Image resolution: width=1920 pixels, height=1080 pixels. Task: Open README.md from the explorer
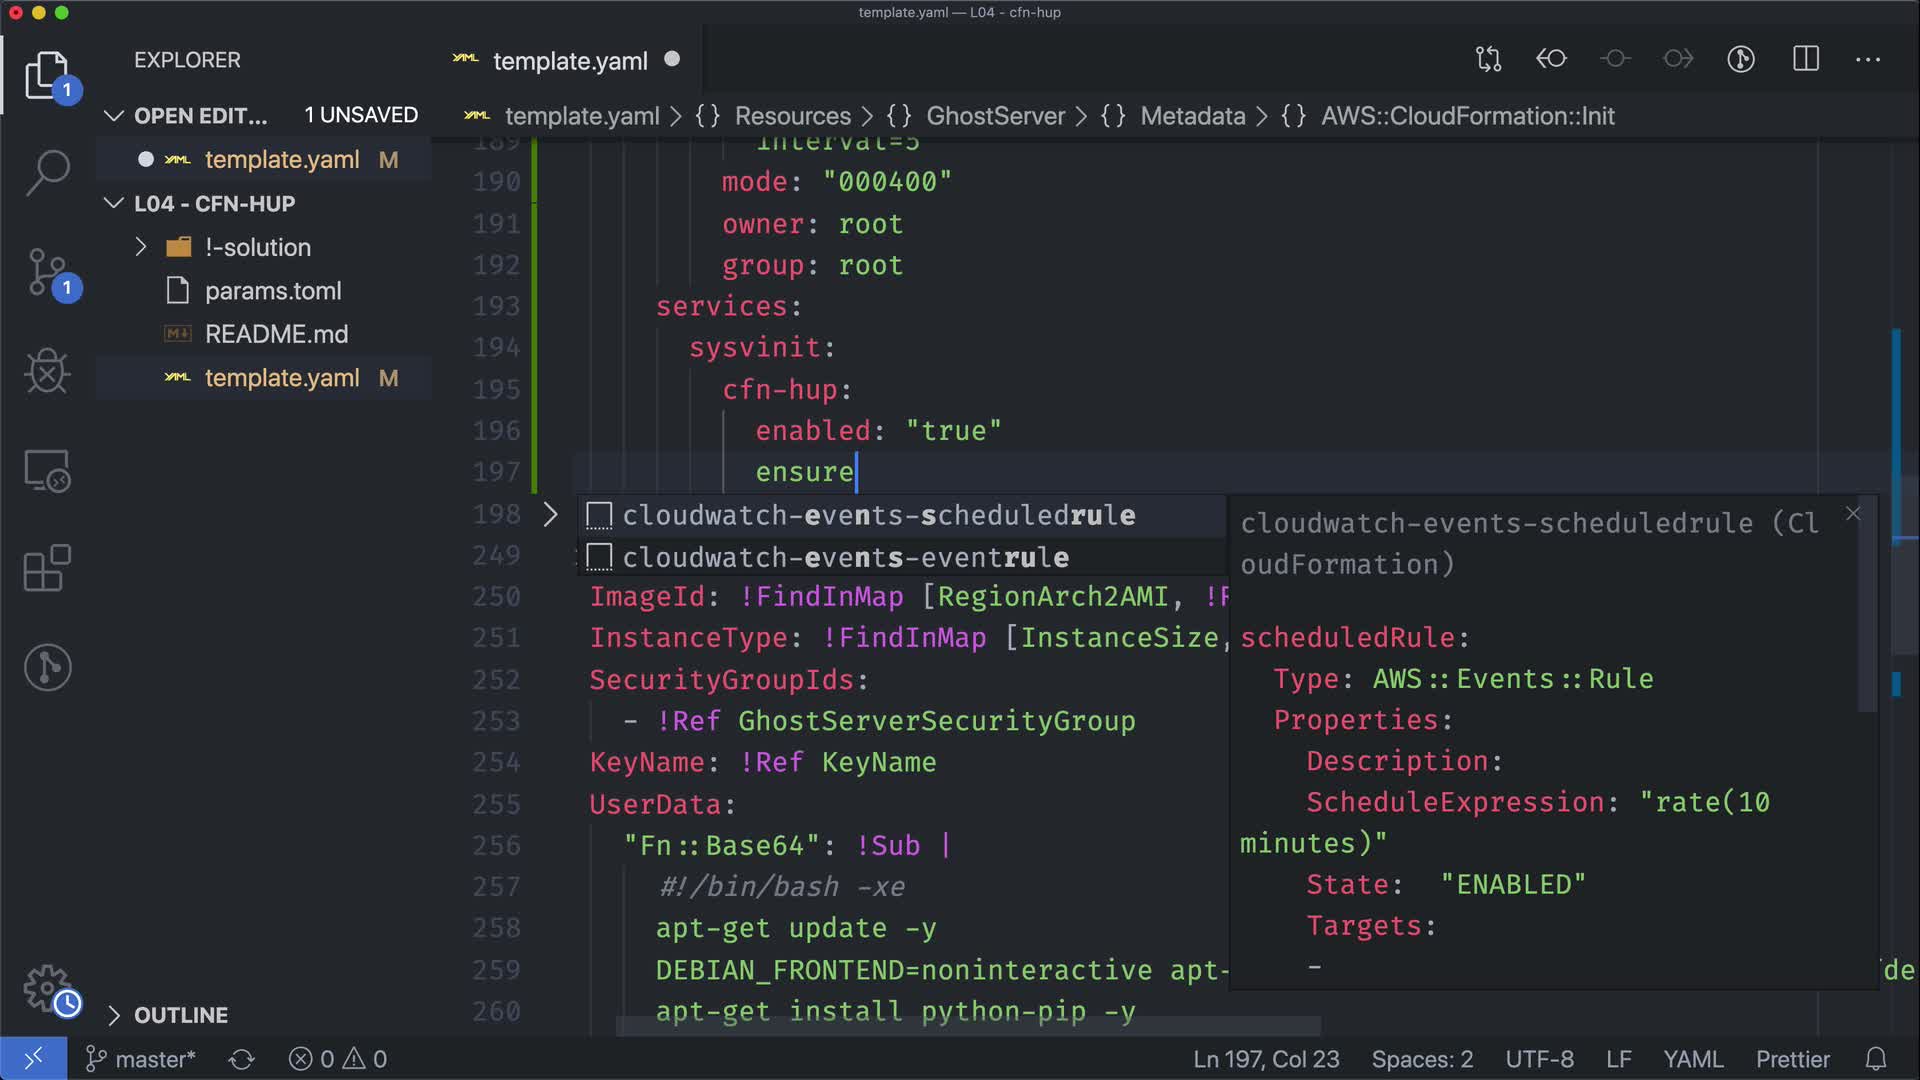tap(276, 334)
